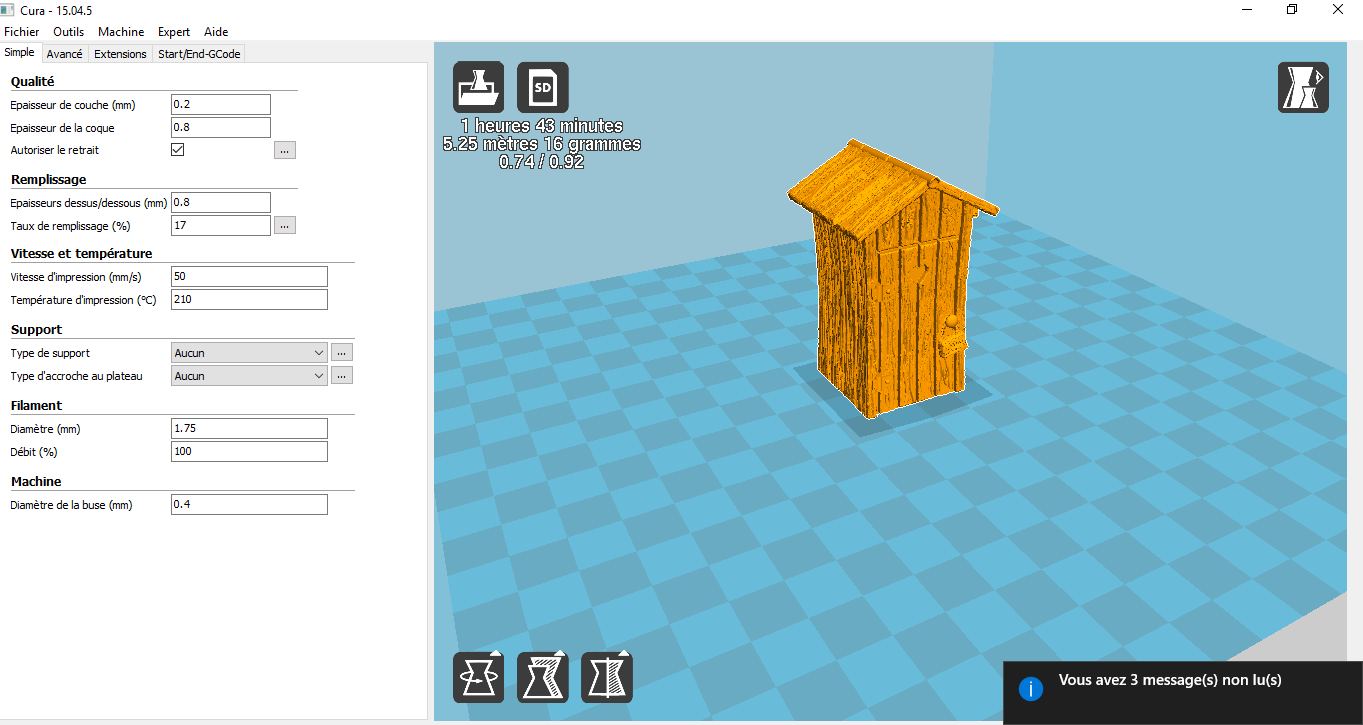This screenshot has width=1363, height=725.
Task: Click the Qualité section heading
Action: point(33,81)
